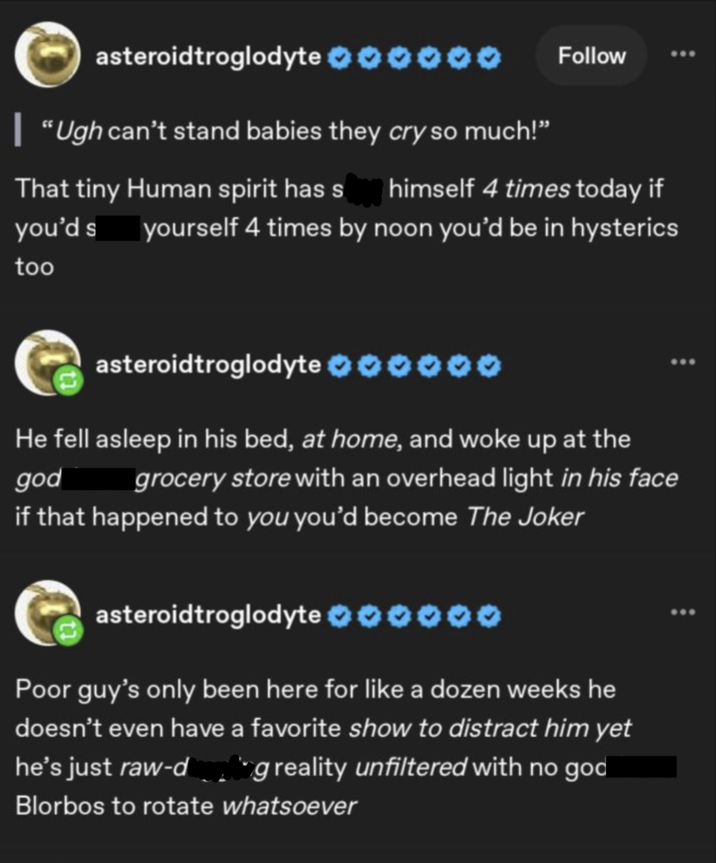Screen dimensions: 716x863
Task: Click the avatar beside the grocery store reblog
Action: coord(45,362)
